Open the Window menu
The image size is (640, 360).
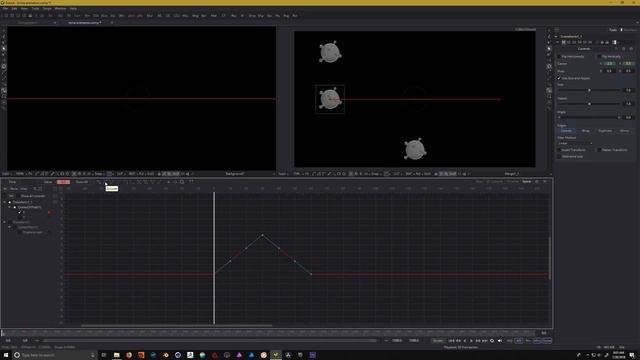tap(60, 9)
